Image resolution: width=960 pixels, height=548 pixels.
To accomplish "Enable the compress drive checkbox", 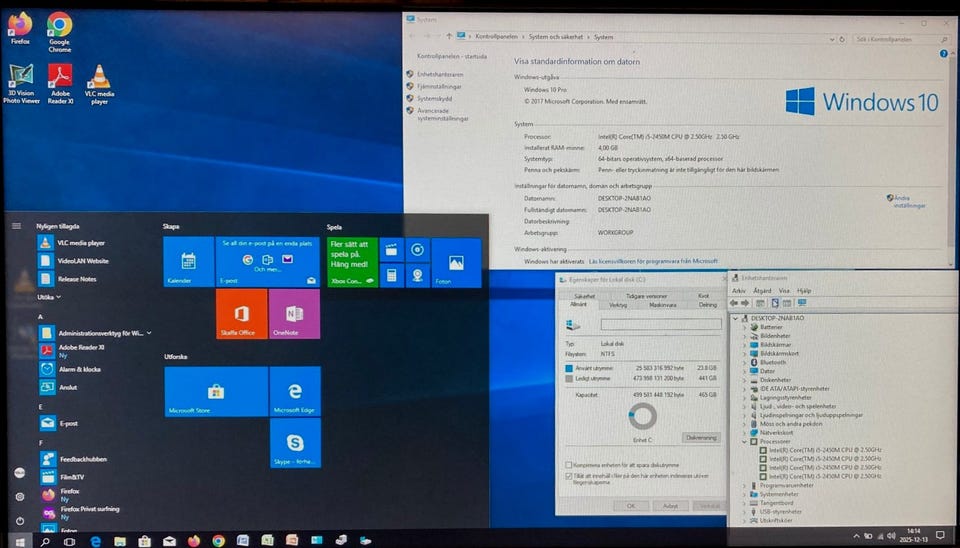I will (569, 465).
